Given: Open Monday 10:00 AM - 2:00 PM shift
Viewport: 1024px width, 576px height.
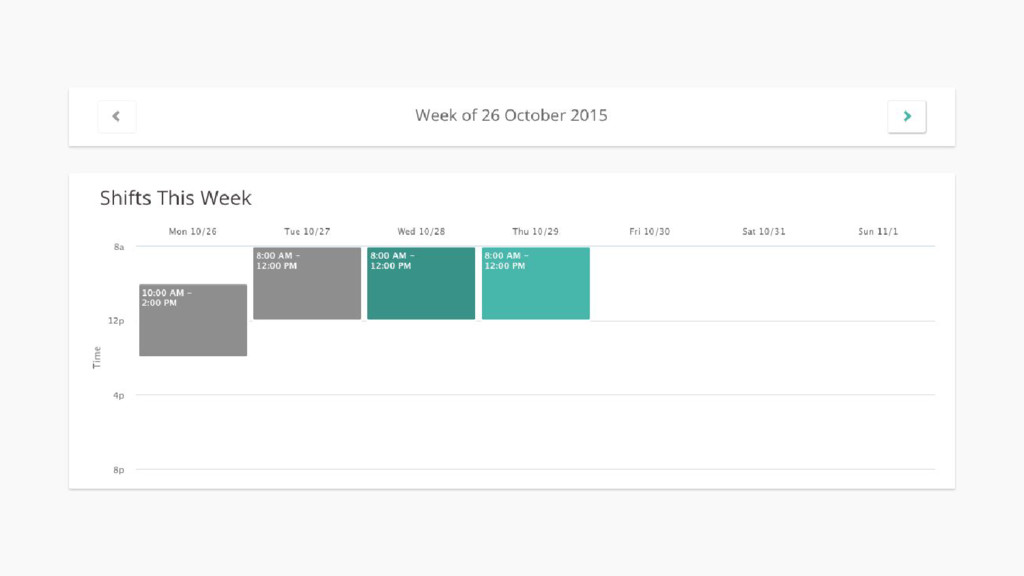Looking at the screenshot, I should click(x=193, y=320).
